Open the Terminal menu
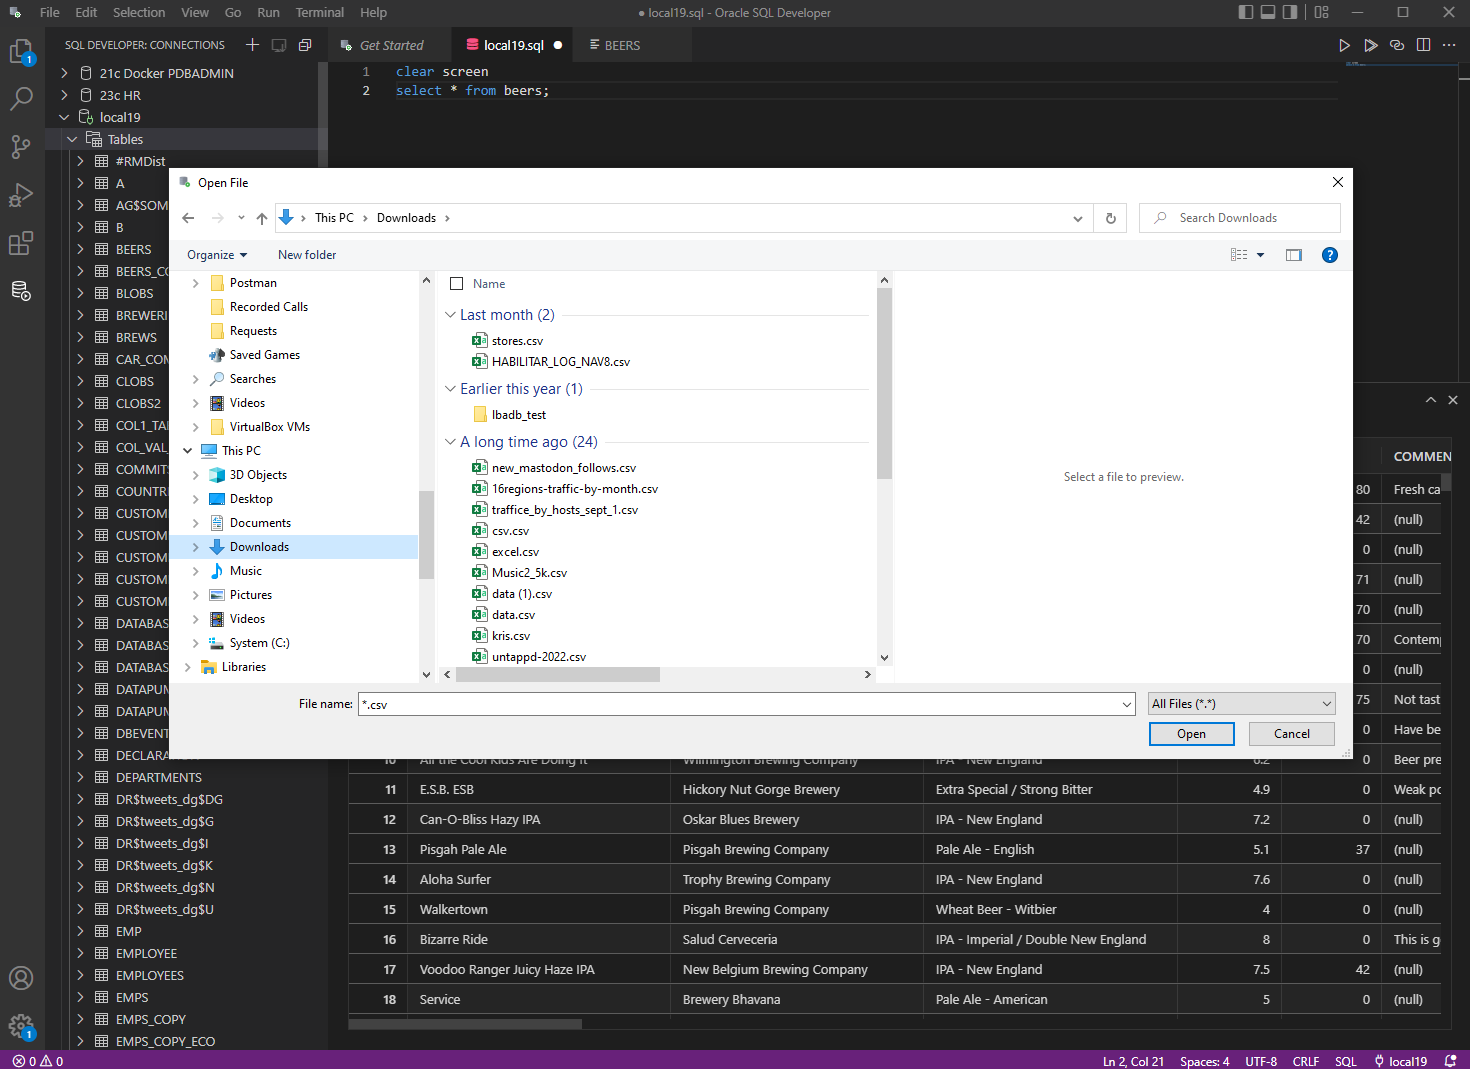This screenshot has height=1069, width=1470. click(320, 12)
